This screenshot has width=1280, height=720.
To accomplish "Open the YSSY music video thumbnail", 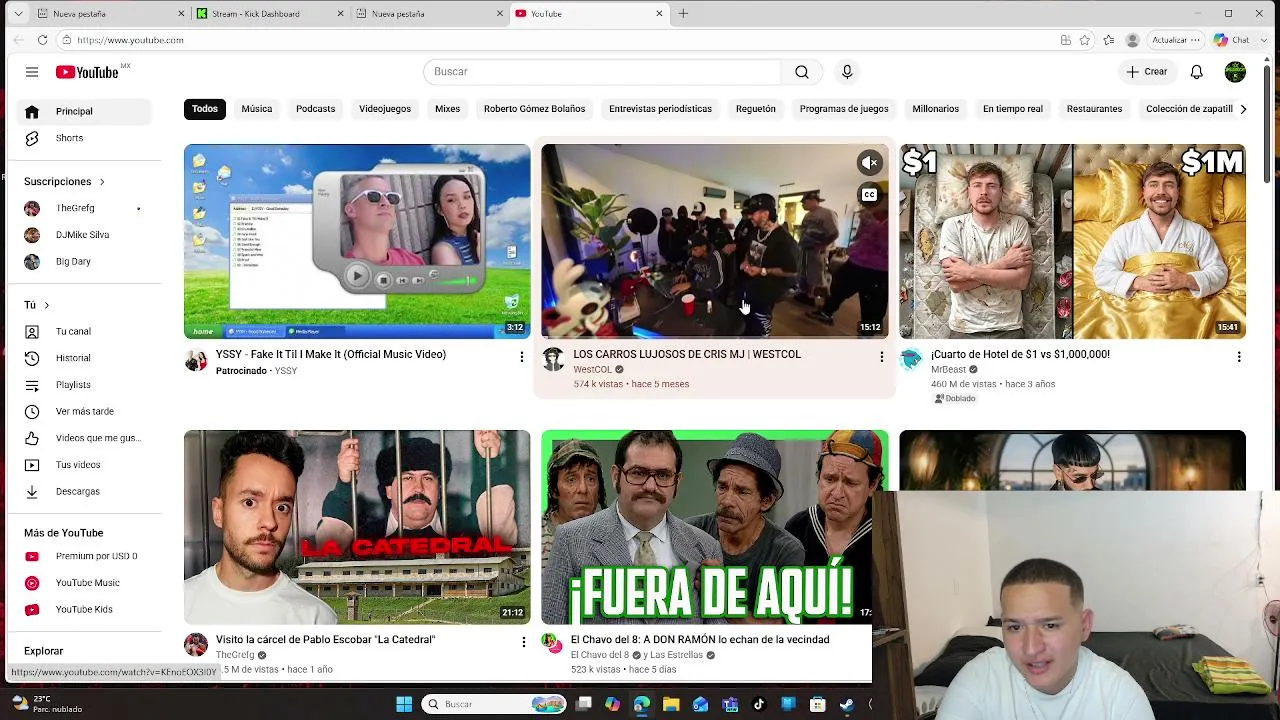I will point(357,241).
